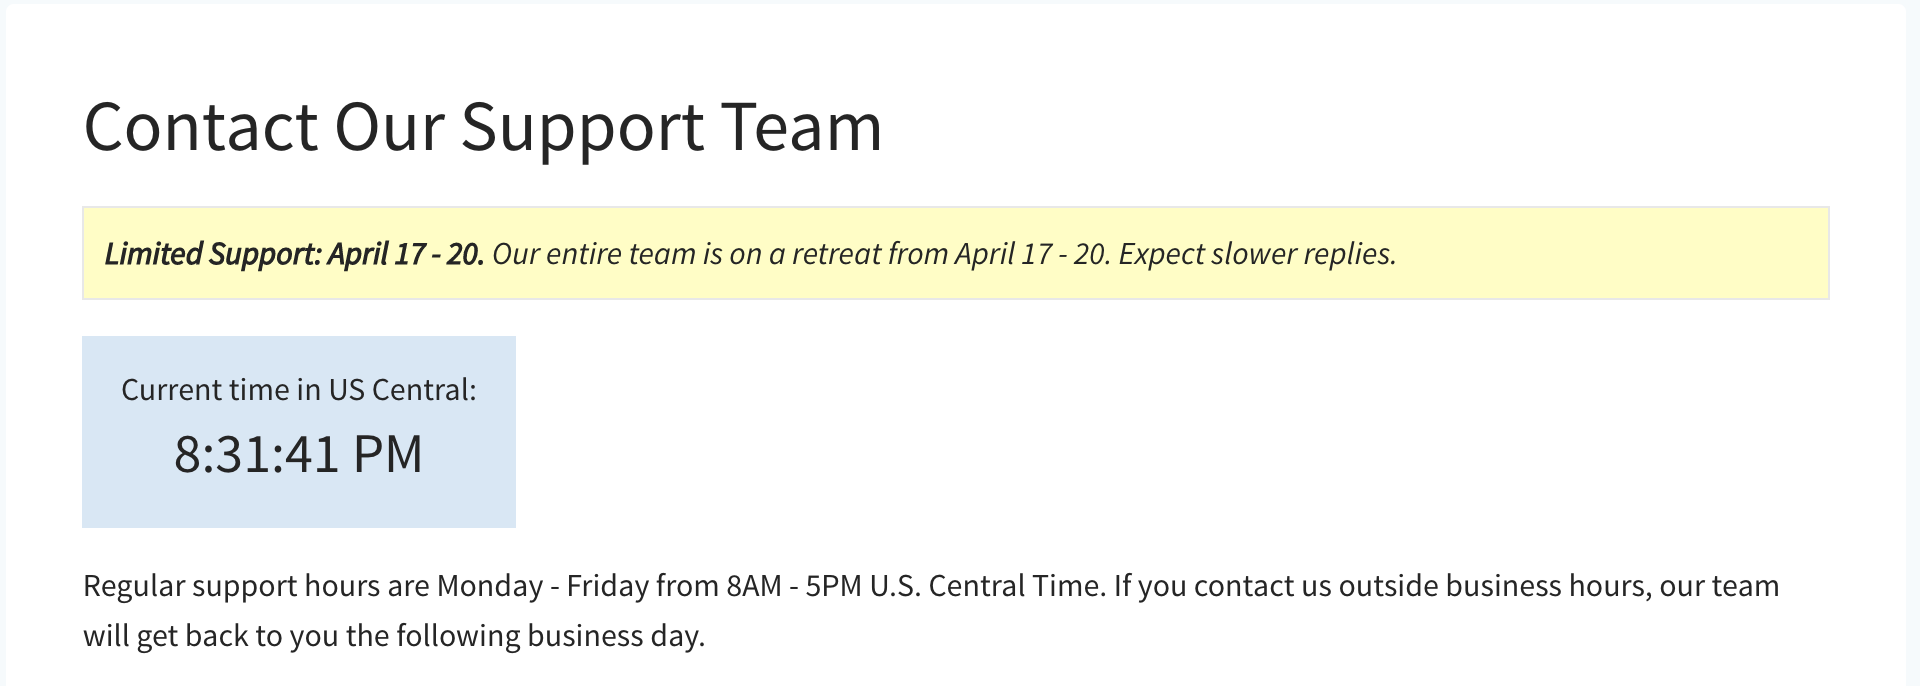The image size is (1920, 686).
Task: Select the yellow limited support notice banner
Action: pyautogui.click(x=955, y=253)
